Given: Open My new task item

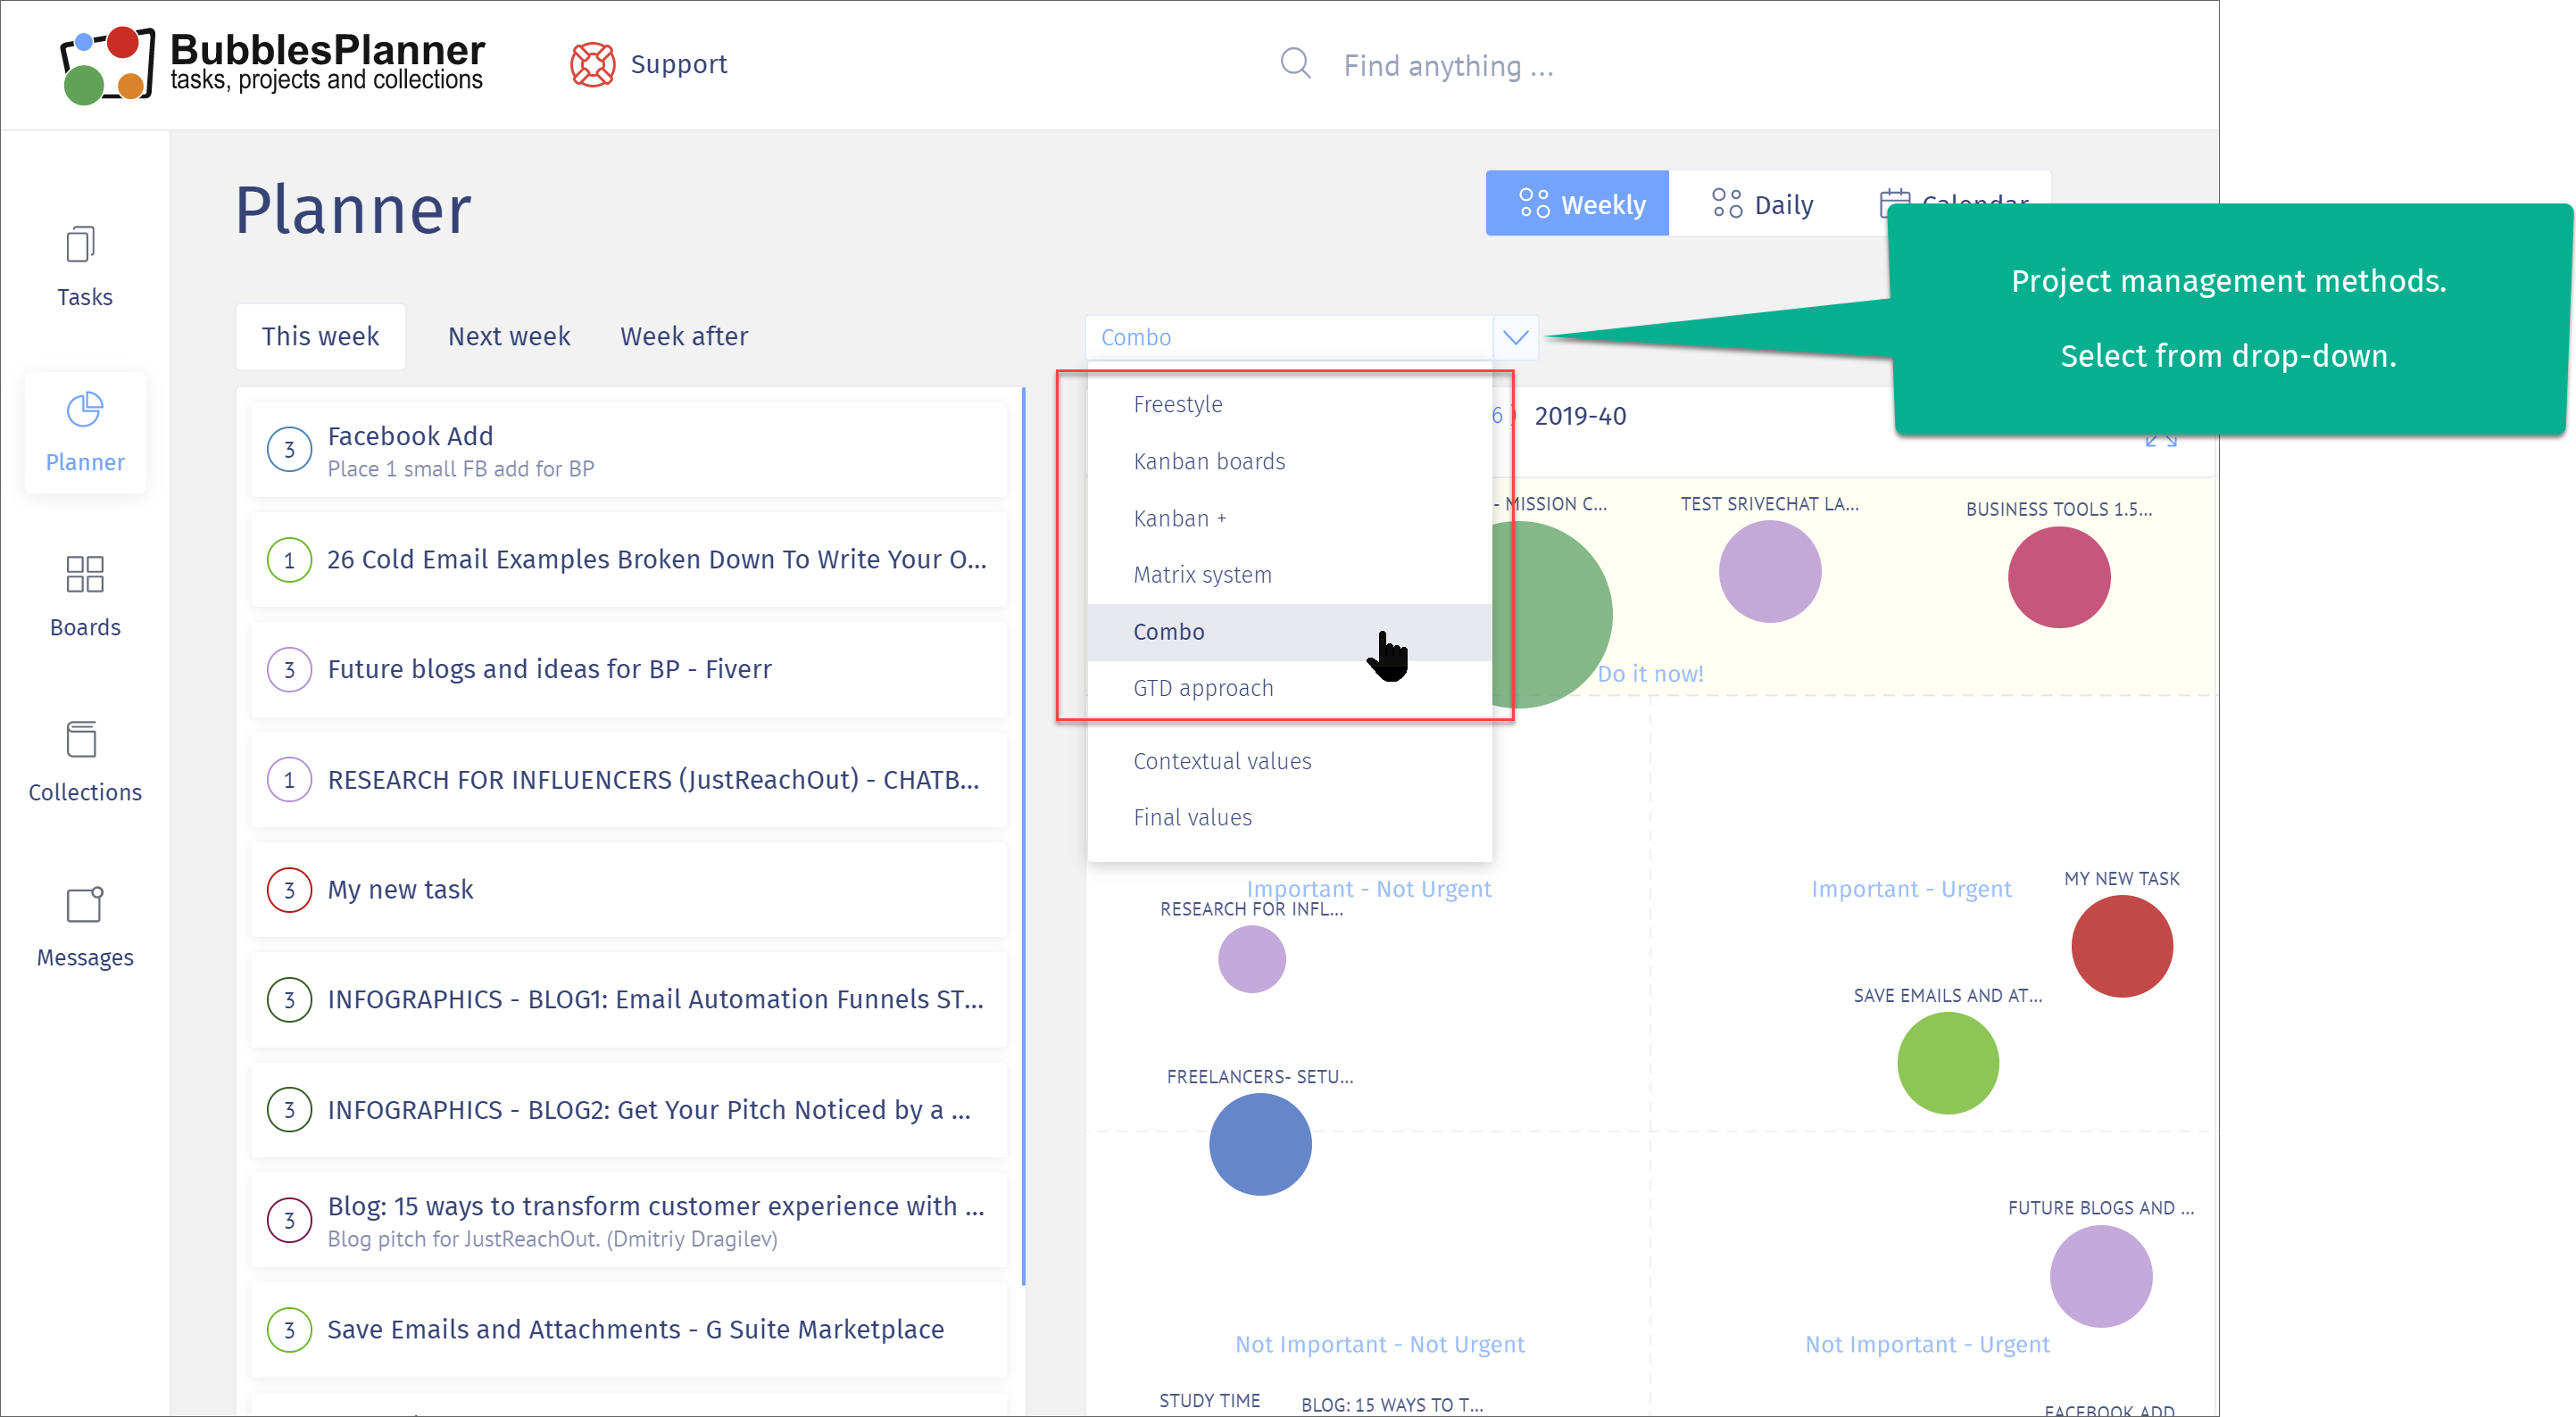Looking at the screenshot, I should (629, 890).
